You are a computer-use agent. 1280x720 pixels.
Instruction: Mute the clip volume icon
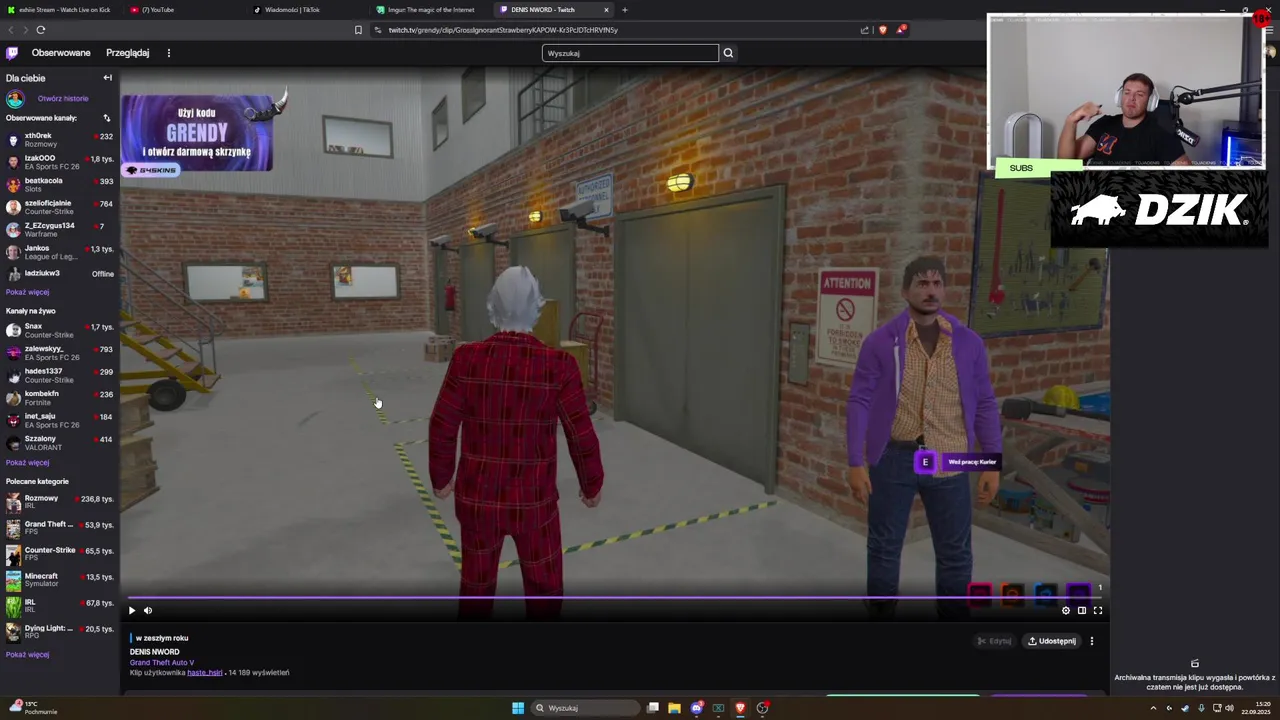tap(148, 610)
